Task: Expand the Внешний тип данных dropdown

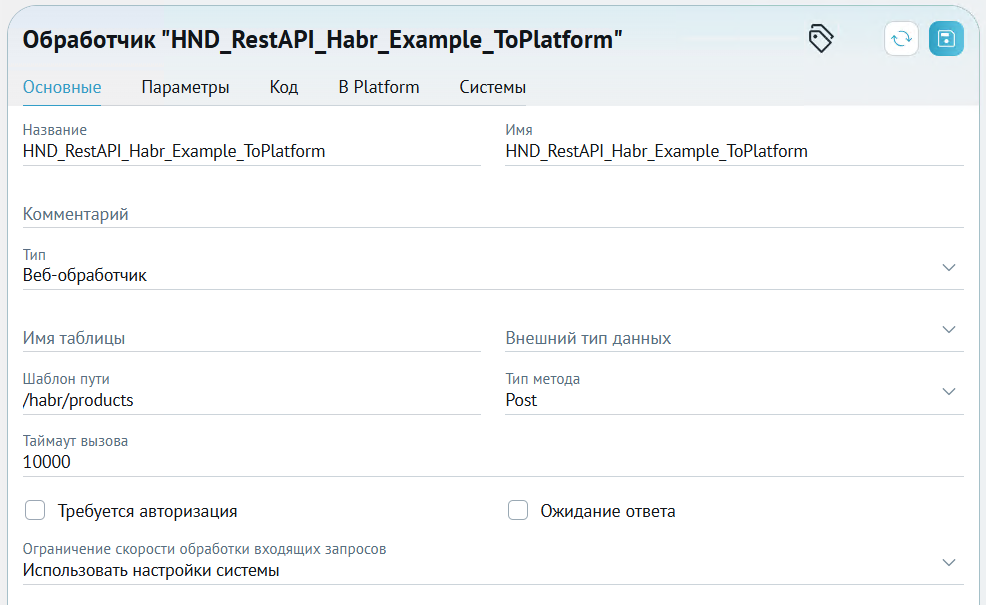Action: pos(949,330)
